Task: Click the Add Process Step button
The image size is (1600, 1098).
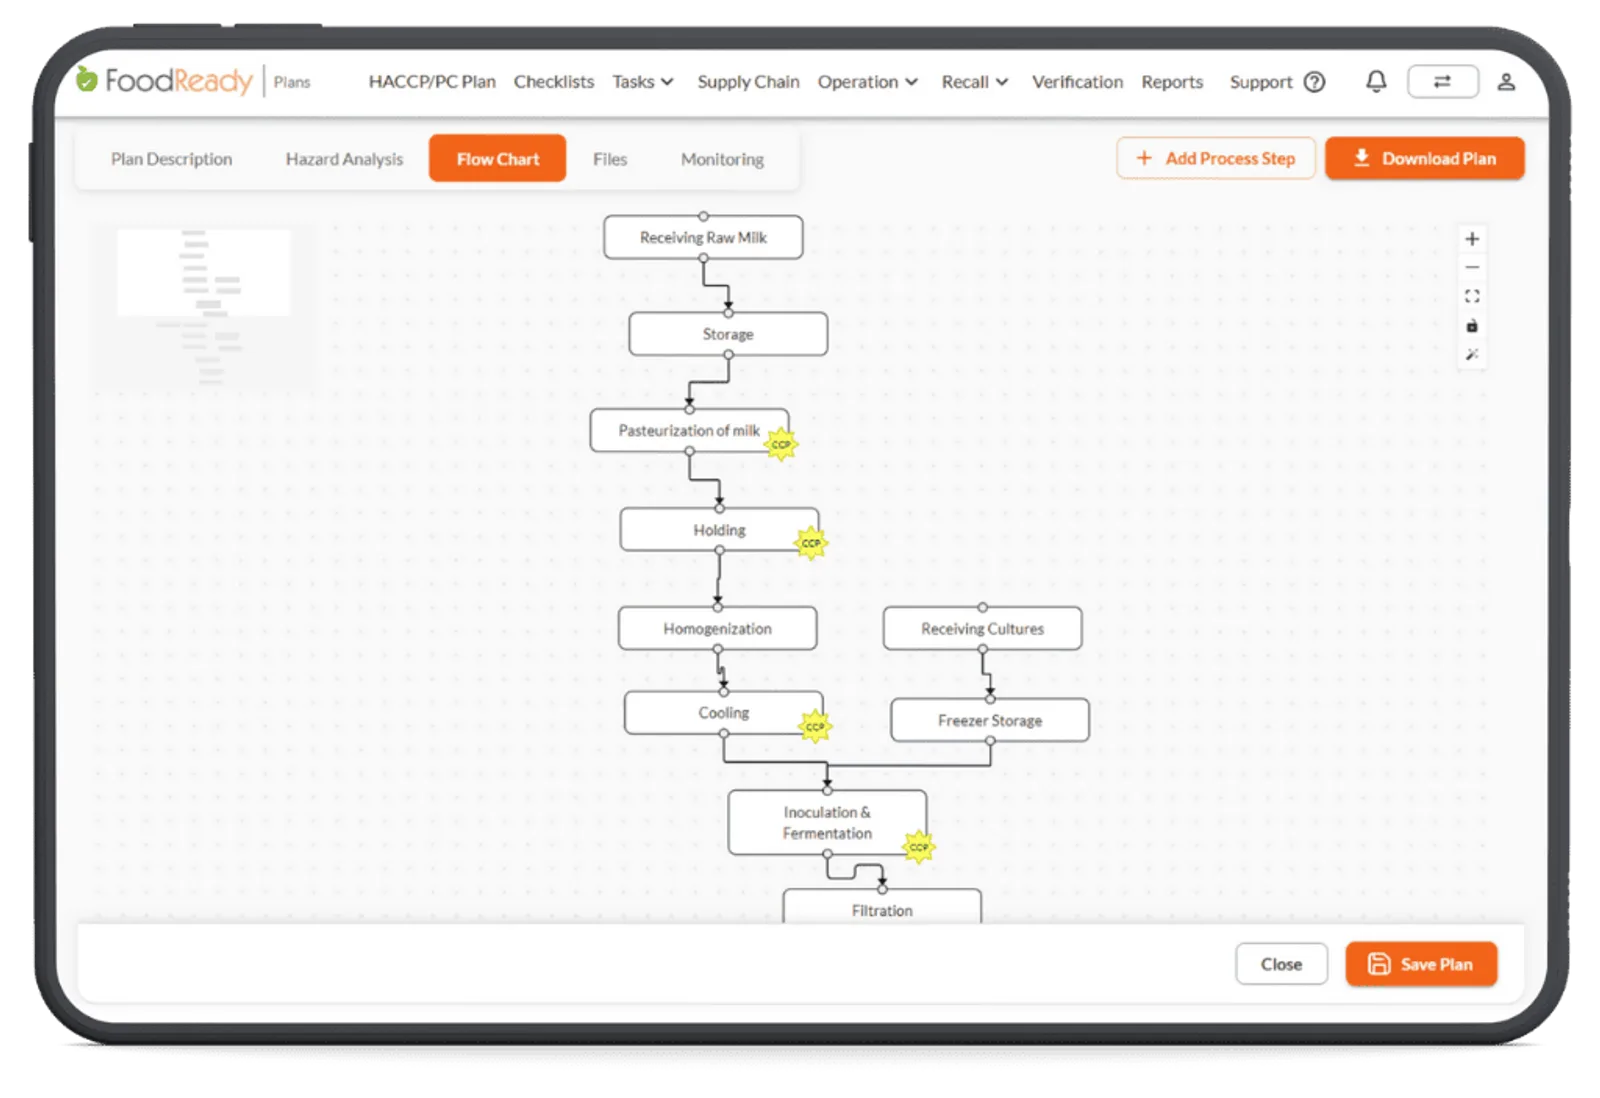Action: 1215,158
